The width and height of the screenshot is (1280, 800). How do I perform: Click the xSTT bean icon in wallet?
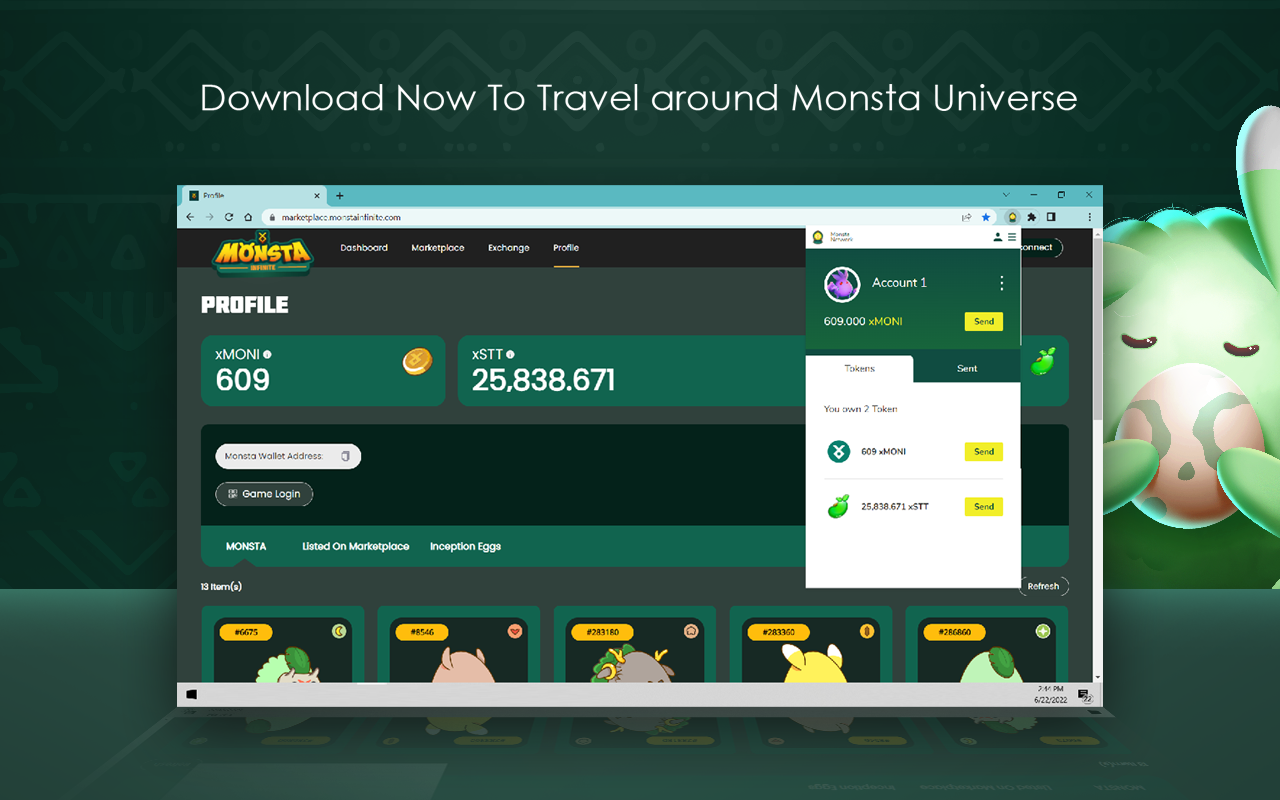click(838, 507)
